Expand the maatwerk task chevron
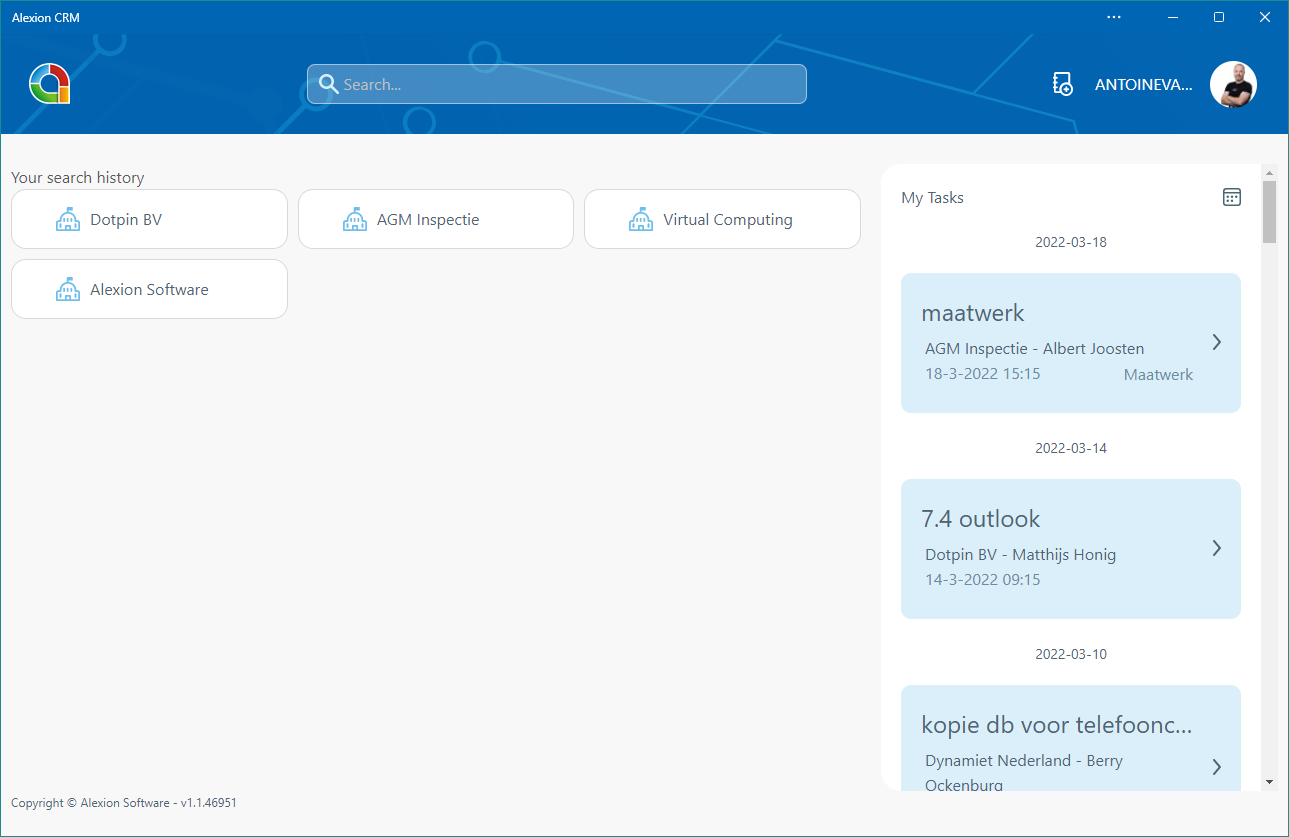Screen dimensions: 1289x837 tap(1216, 342)
